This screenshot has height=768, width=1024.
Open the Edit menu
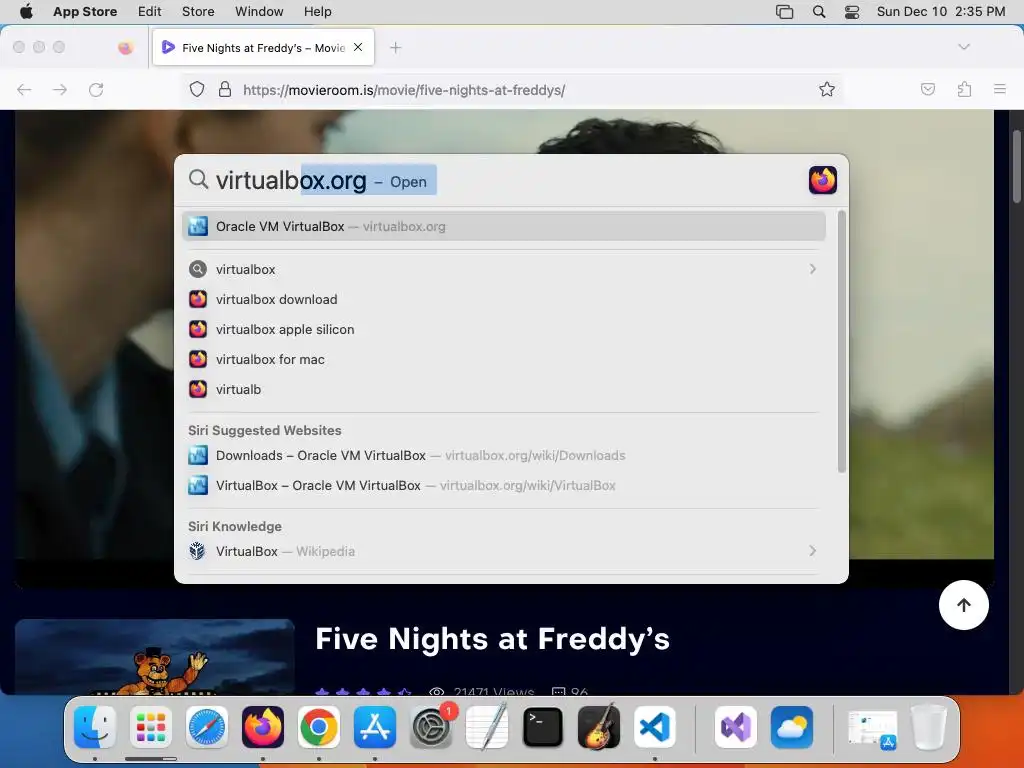click(x=150, y=11)
